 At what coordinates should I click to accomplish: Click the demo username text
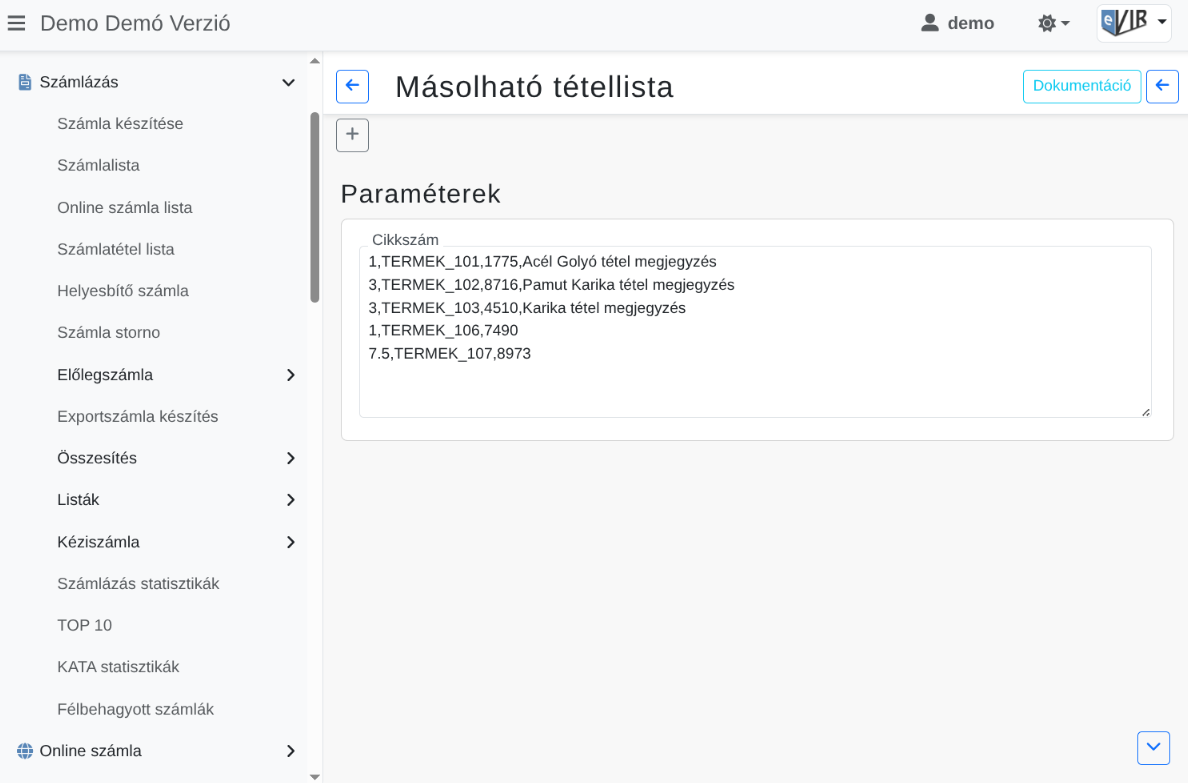[x=971, y=23]
